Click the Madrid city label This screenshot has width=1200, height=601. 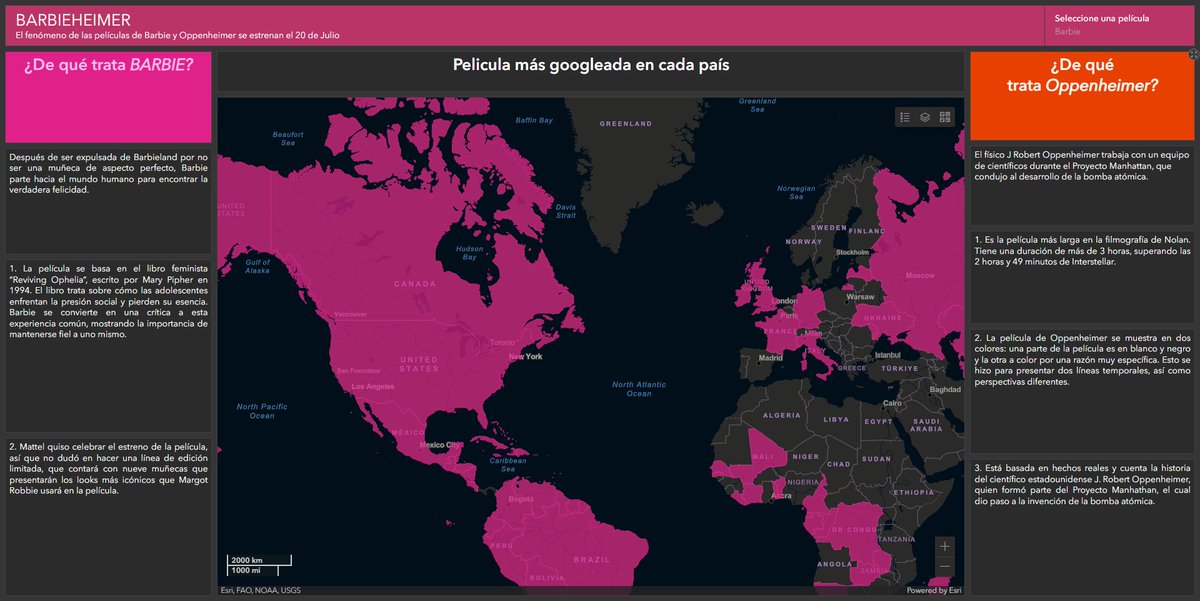[771, 357]
